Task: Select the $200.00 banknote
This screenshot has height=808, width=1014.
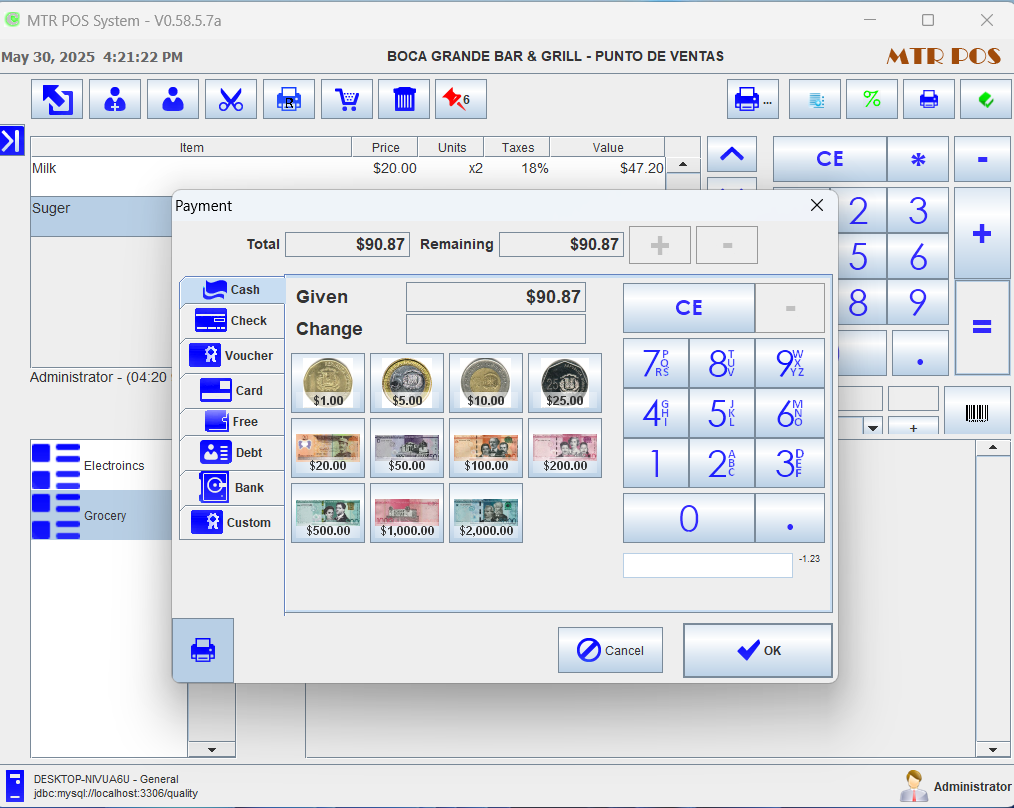Action: click(x=565, y=448)
